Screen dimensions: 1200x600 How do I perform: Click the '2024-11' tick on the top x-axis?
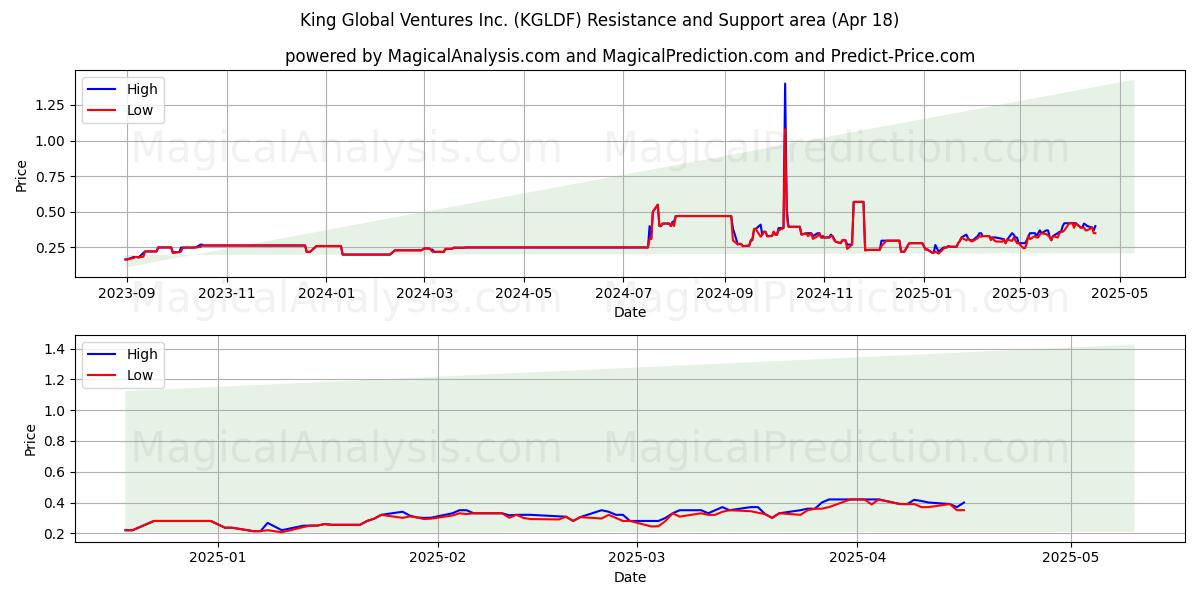tap(823, 293)
